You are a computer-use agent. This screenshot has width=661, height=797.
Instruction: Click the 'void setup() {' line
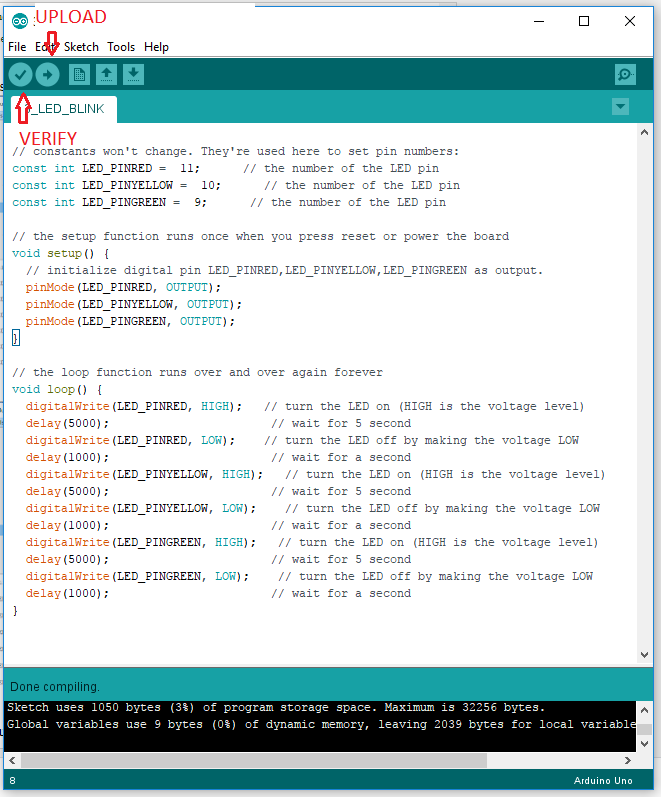[61, 253]
